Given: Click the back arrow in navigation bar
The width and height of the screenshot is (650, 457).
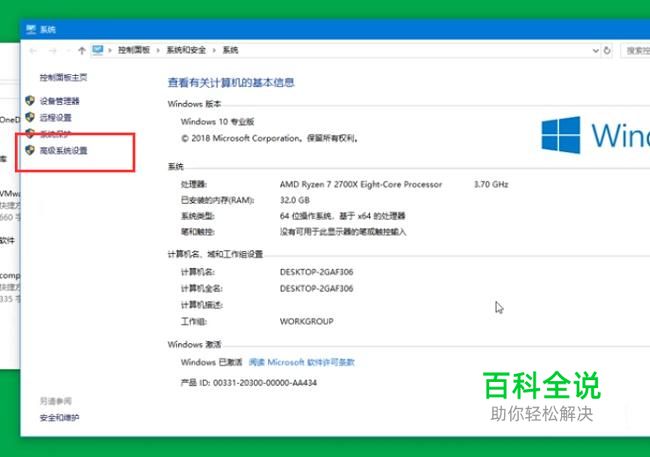Looking at the screenshot, I should [33, 51].
